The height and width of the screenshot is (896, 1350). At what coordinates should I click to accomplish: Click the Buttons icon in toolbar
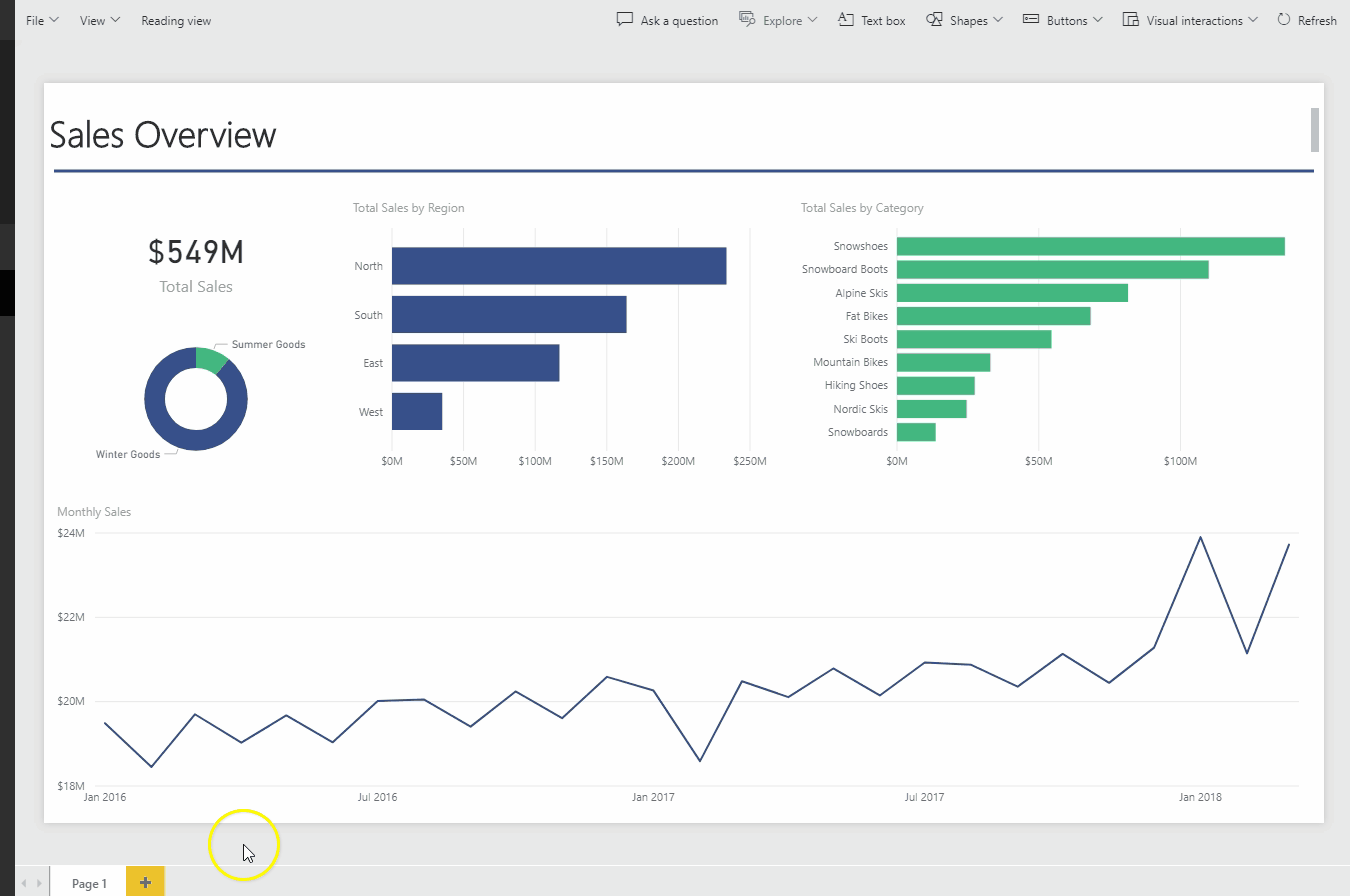pos(1031,19)
